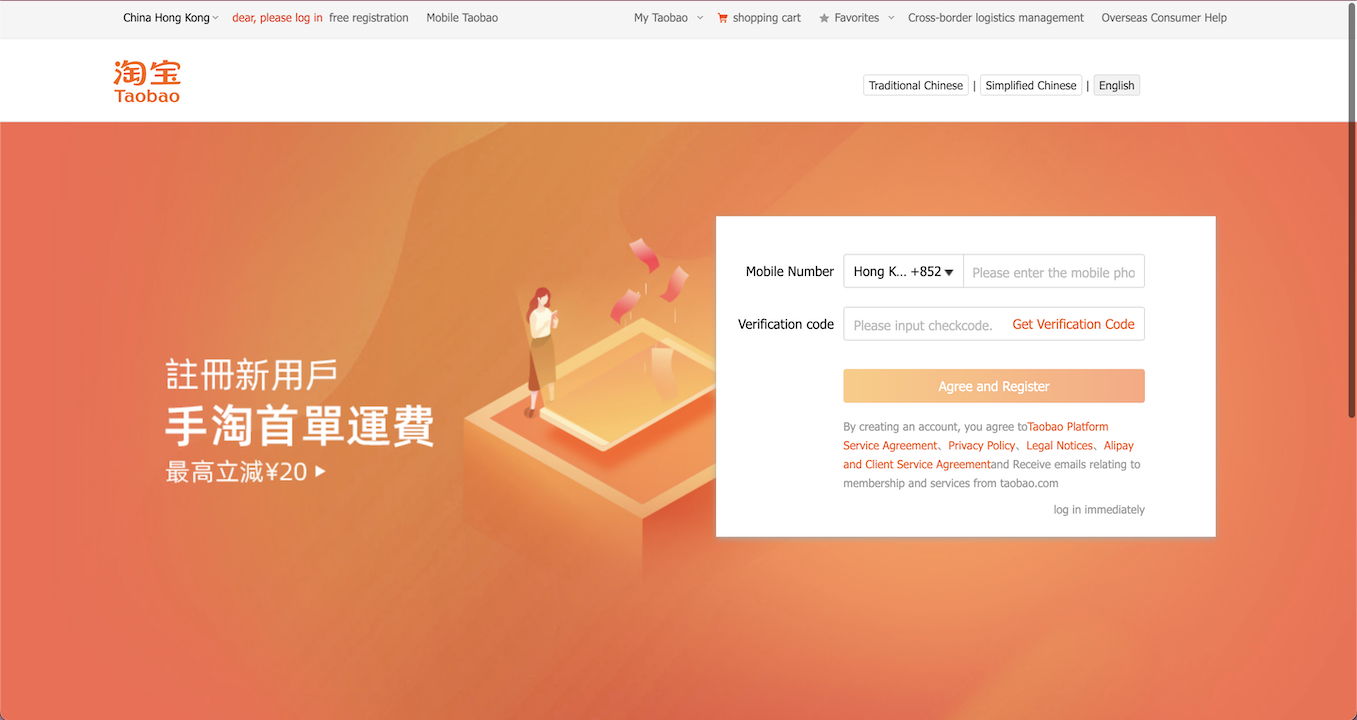Viewport: 1357px width, 720px height.
Task: Open Mobile Taobao link
Action: [x=462, y=18]
